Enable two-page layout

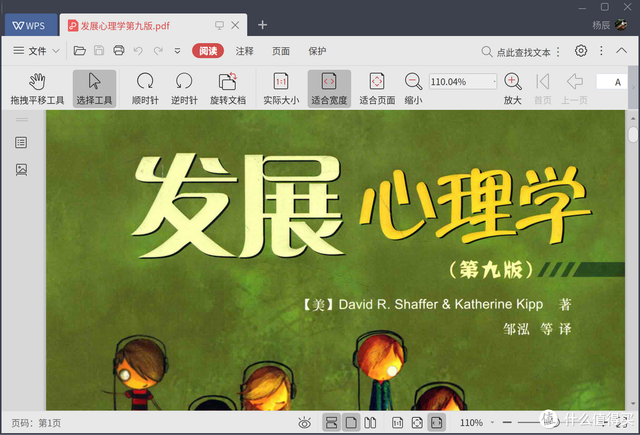click(370, 423)
